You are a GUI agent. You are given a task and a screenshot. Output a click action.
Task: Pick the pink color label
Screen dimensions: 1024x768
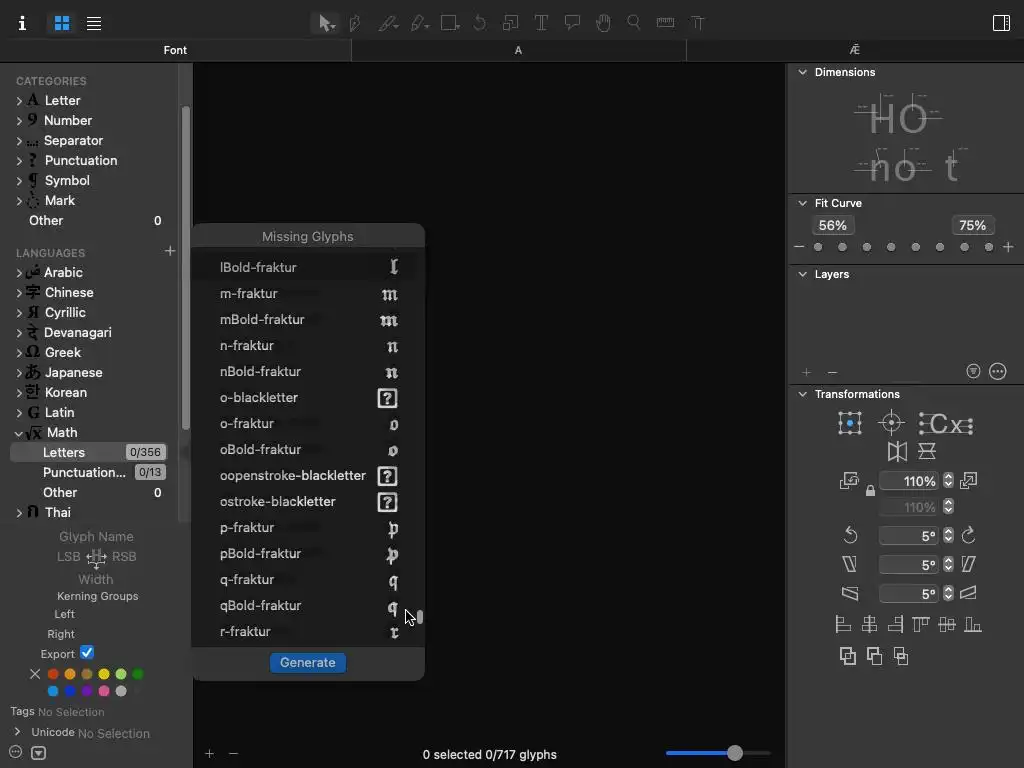[x=104, y=691]
